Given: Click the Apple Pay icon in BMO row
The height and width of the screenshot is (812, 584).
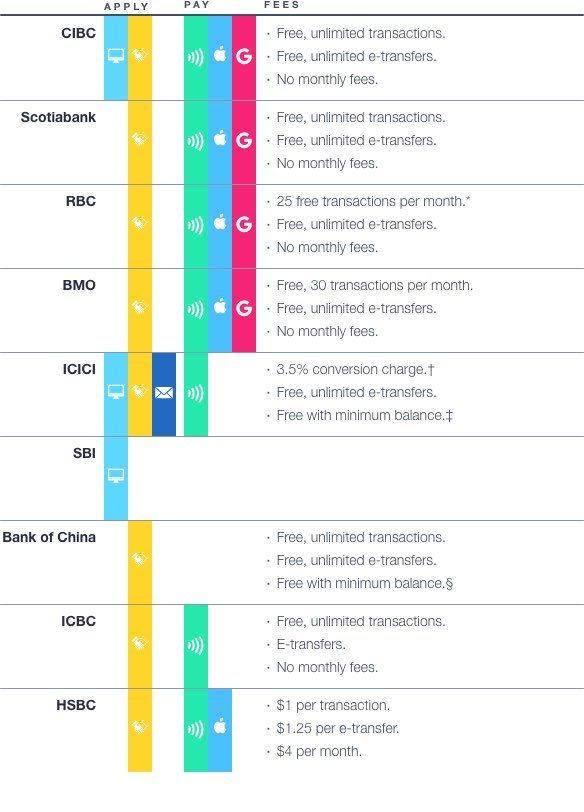Looking at the screenshot, I should tap(220, 307).
